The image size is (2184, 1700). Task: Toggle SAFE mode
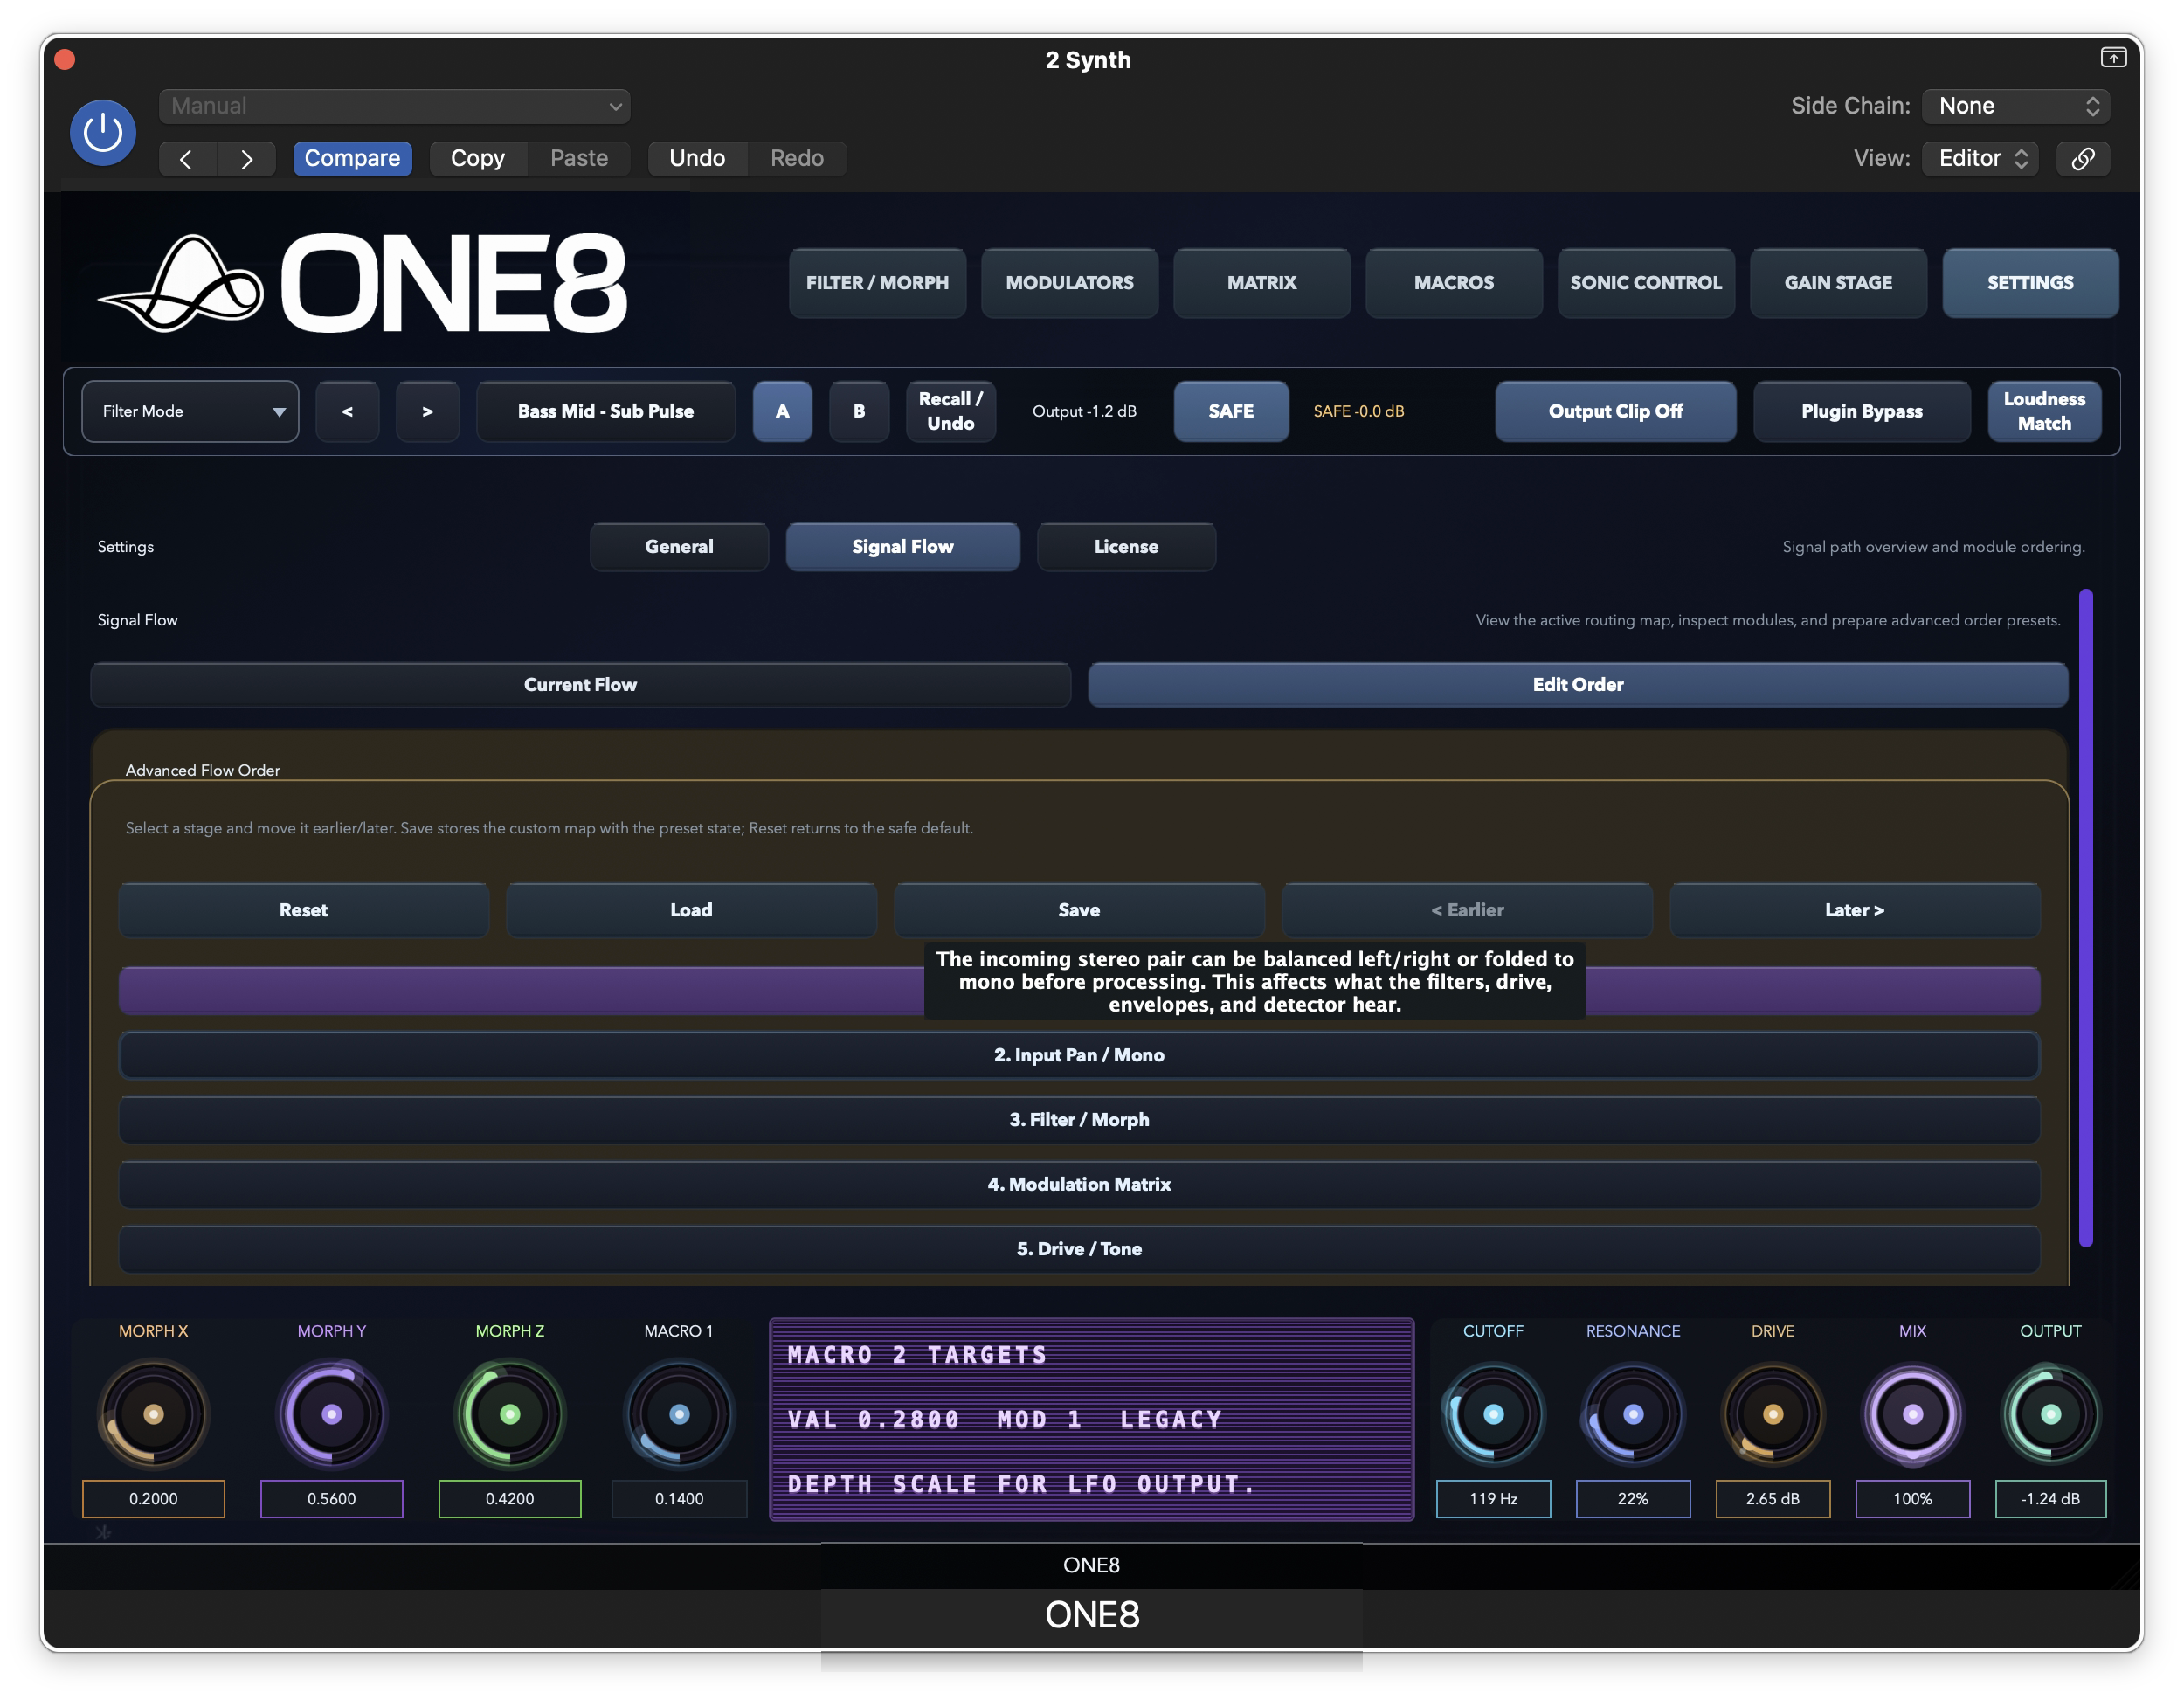pyautogui.click(x=1231, y=411)
